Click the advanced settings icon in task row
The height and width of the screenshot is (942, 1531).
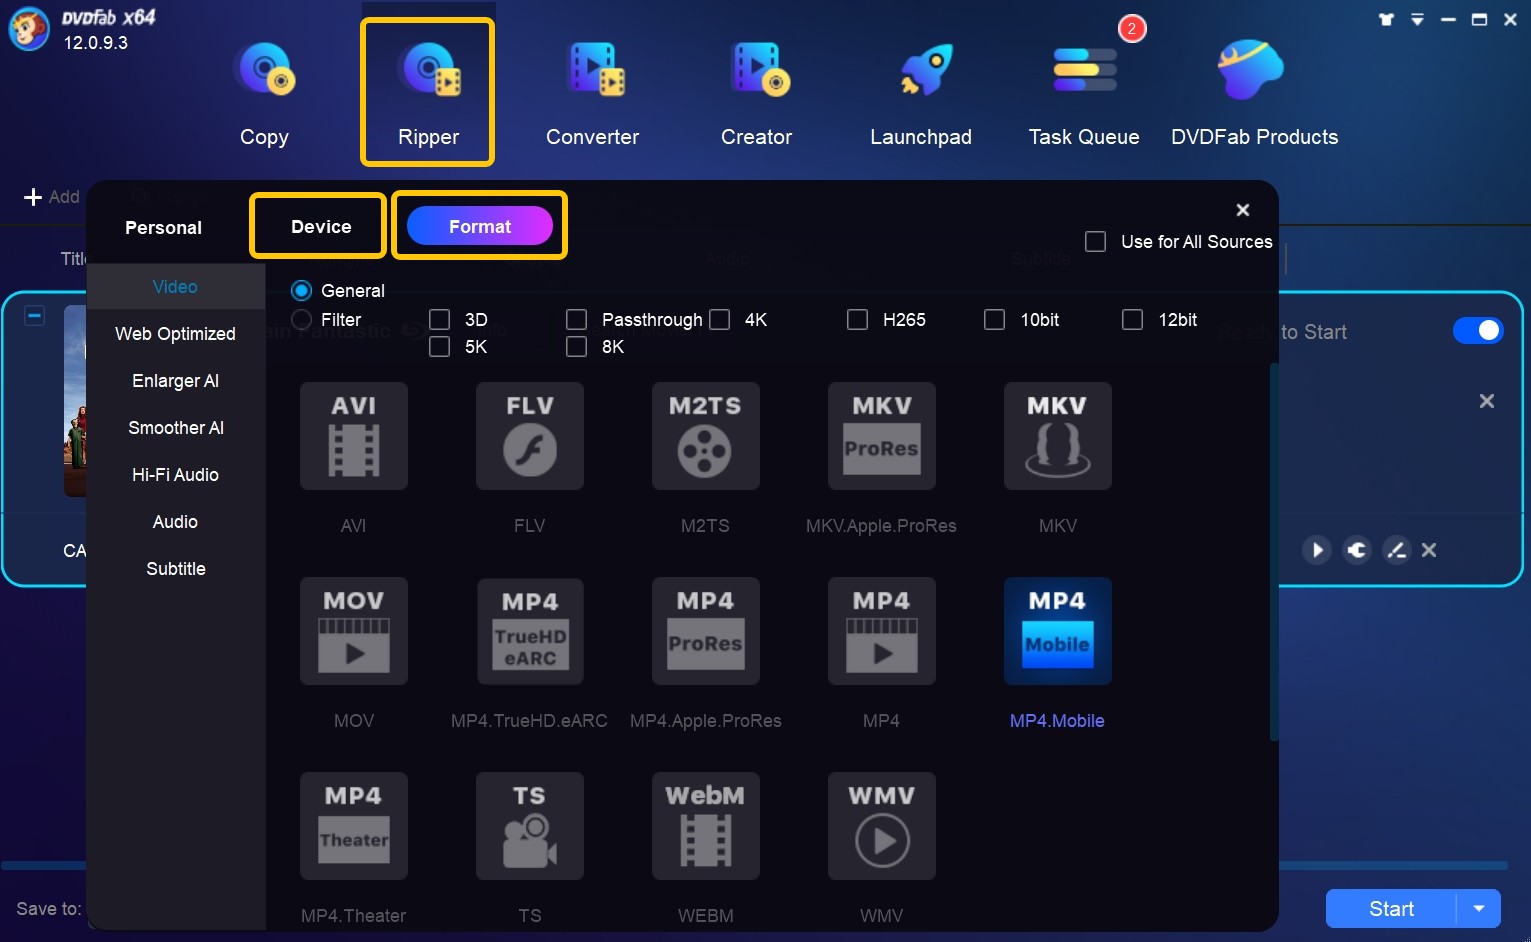(x=1357, y=550)
